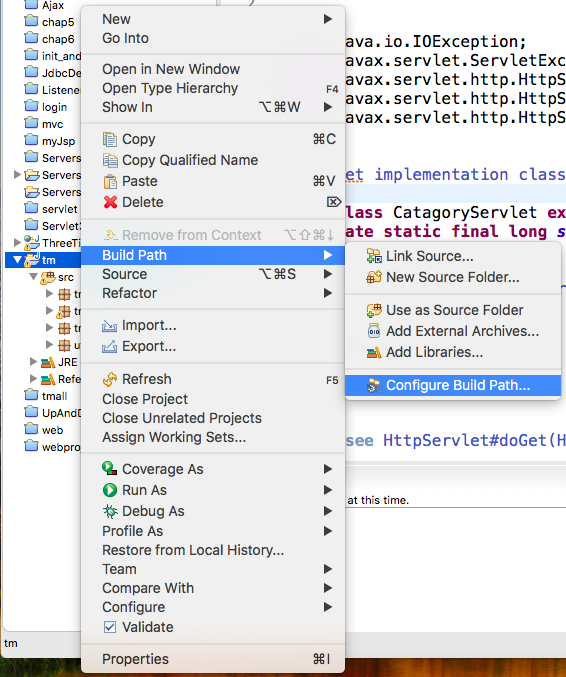Select the chap6 project
Image resolution: width=566 pixels, height=677 pixels.
58,39
